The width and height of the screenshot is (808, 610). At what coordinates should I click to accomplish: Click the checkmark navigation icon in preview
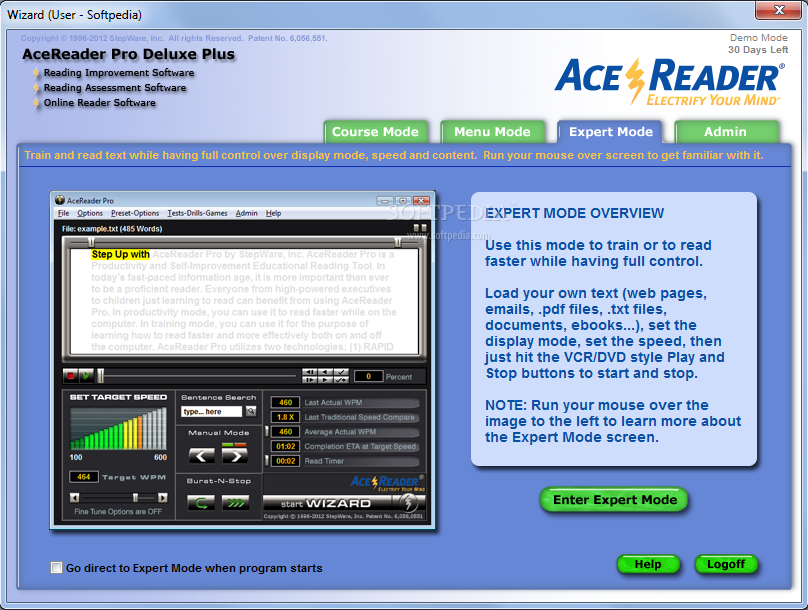(x=341, y=371)
